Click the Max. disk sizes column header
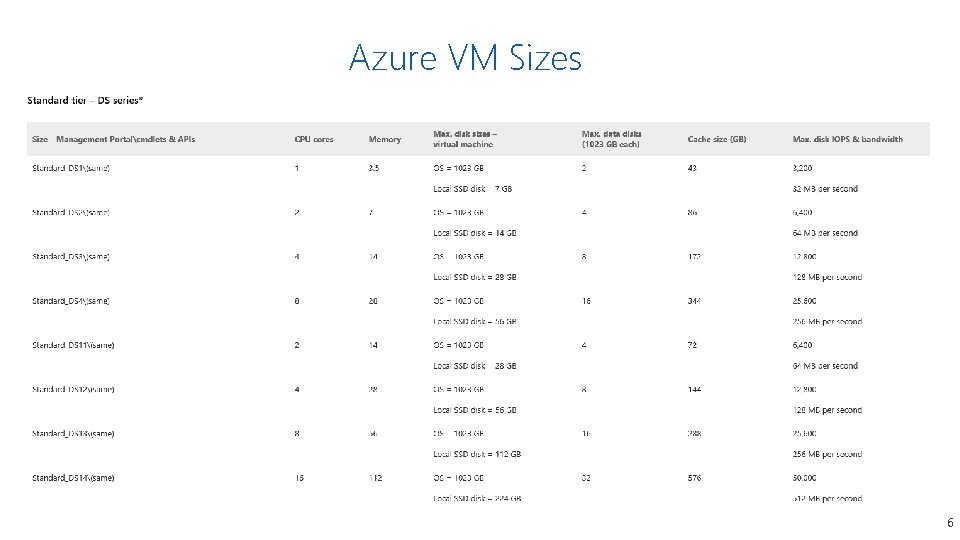Viewport: 960px width, 540px height. 465,139
